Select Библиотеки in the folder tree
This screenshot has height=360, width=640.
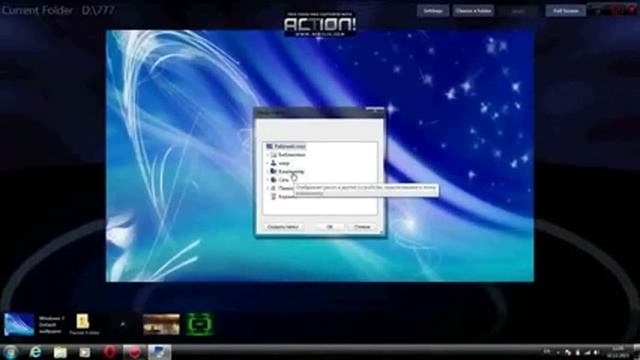point(289,155)
